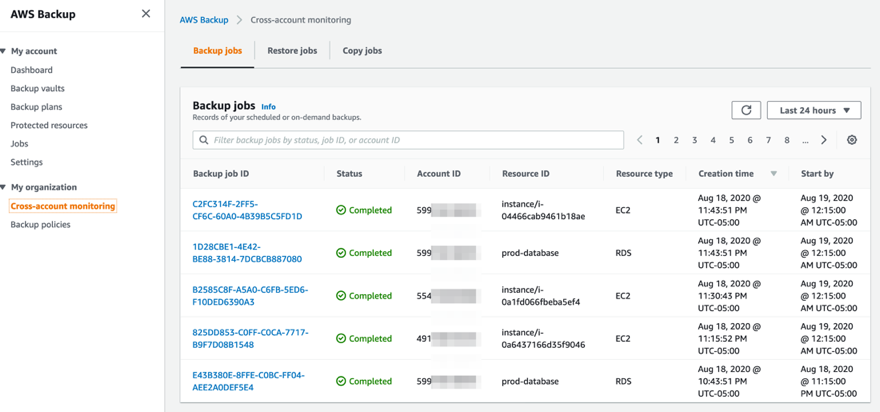Click the Resource type column header
This screenshot has width=880, height=412.
click(x=644, y=174)
